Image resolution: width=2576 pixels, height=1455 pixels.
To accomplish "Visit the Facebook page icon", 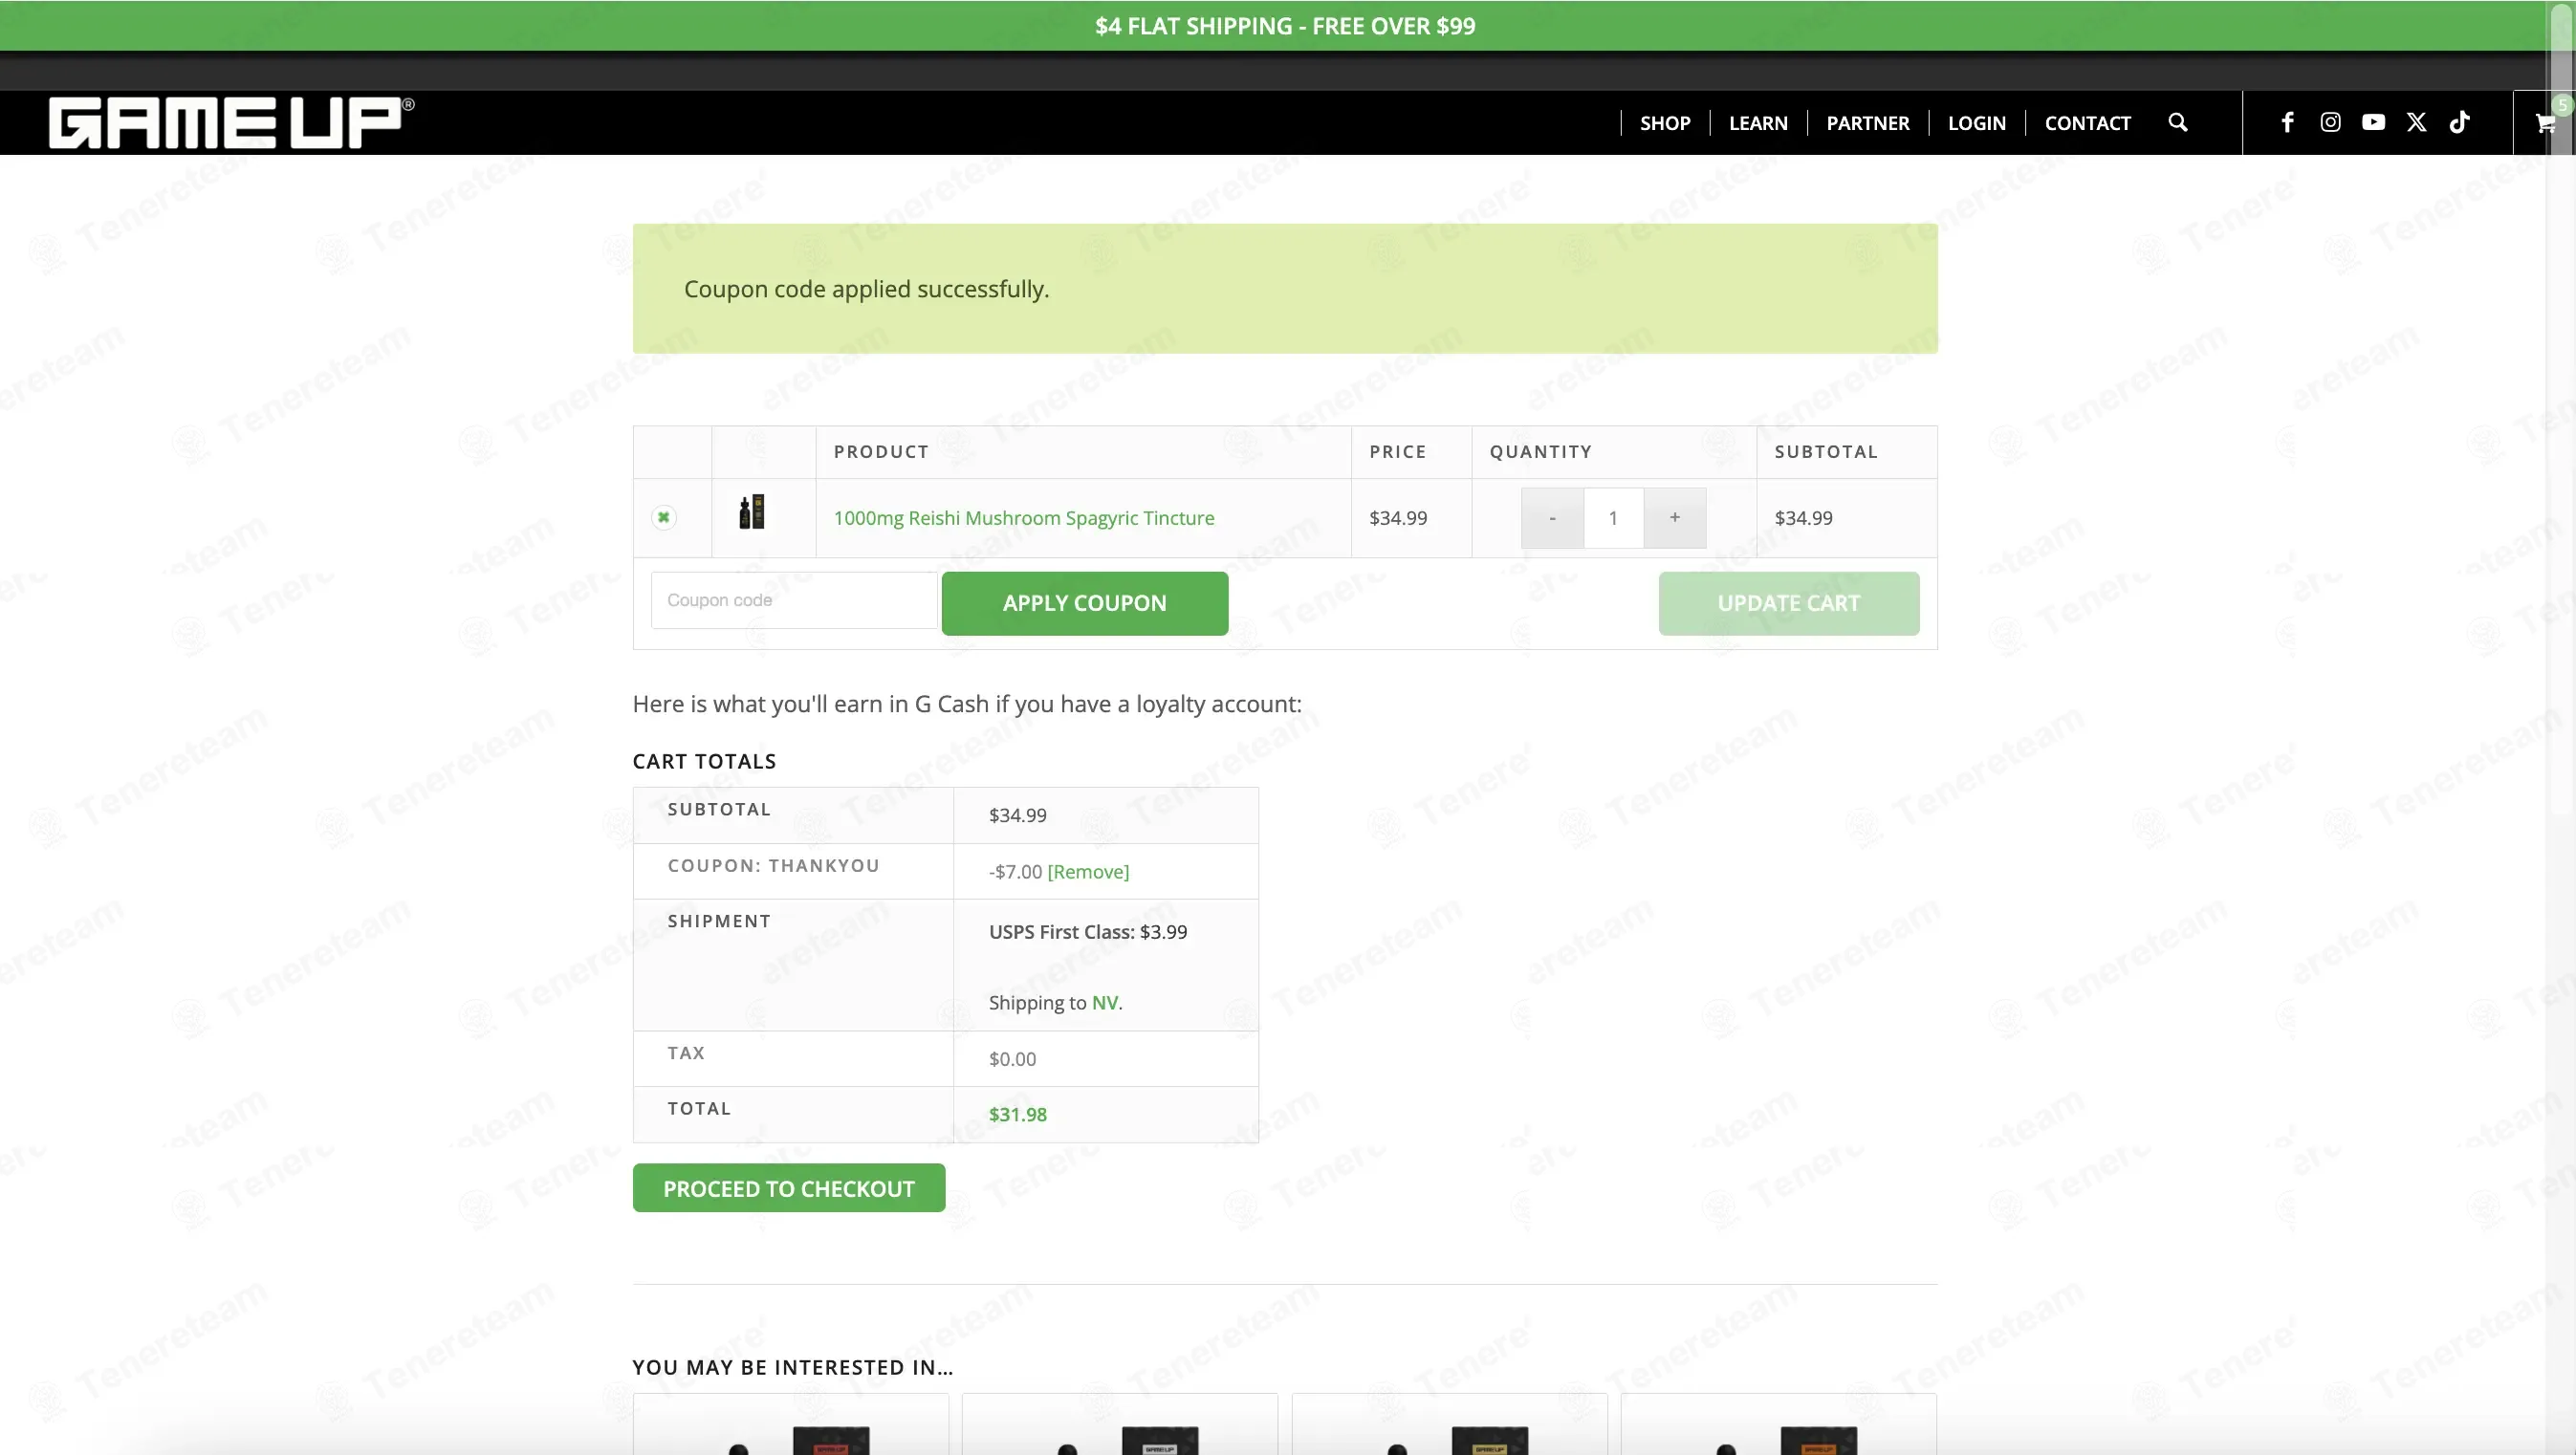I will [2287, 122].
